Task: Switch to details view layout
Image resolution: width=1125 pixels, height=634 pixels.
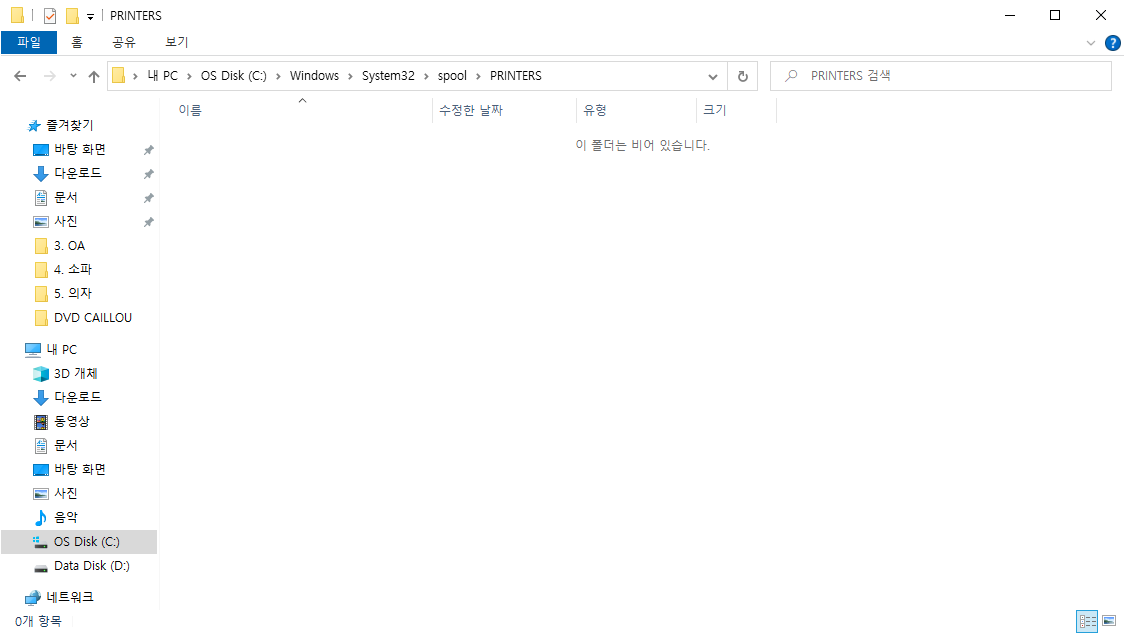Action: coord(1087,621)
